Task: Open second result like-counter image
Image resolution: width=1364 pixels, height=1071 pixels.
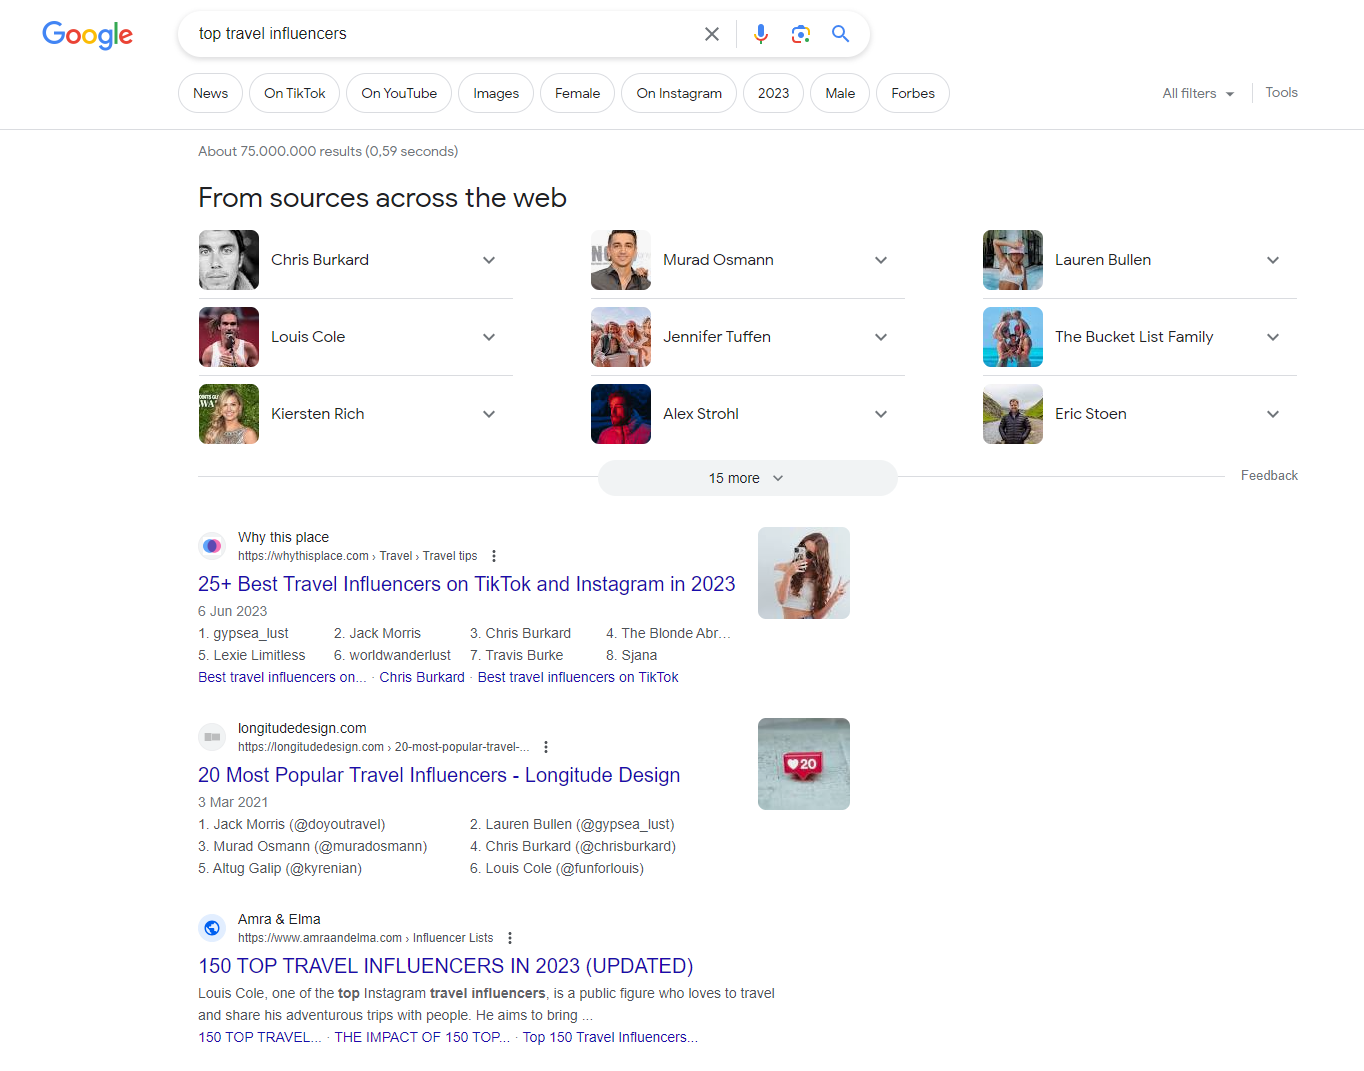Action: pos(804,764)
